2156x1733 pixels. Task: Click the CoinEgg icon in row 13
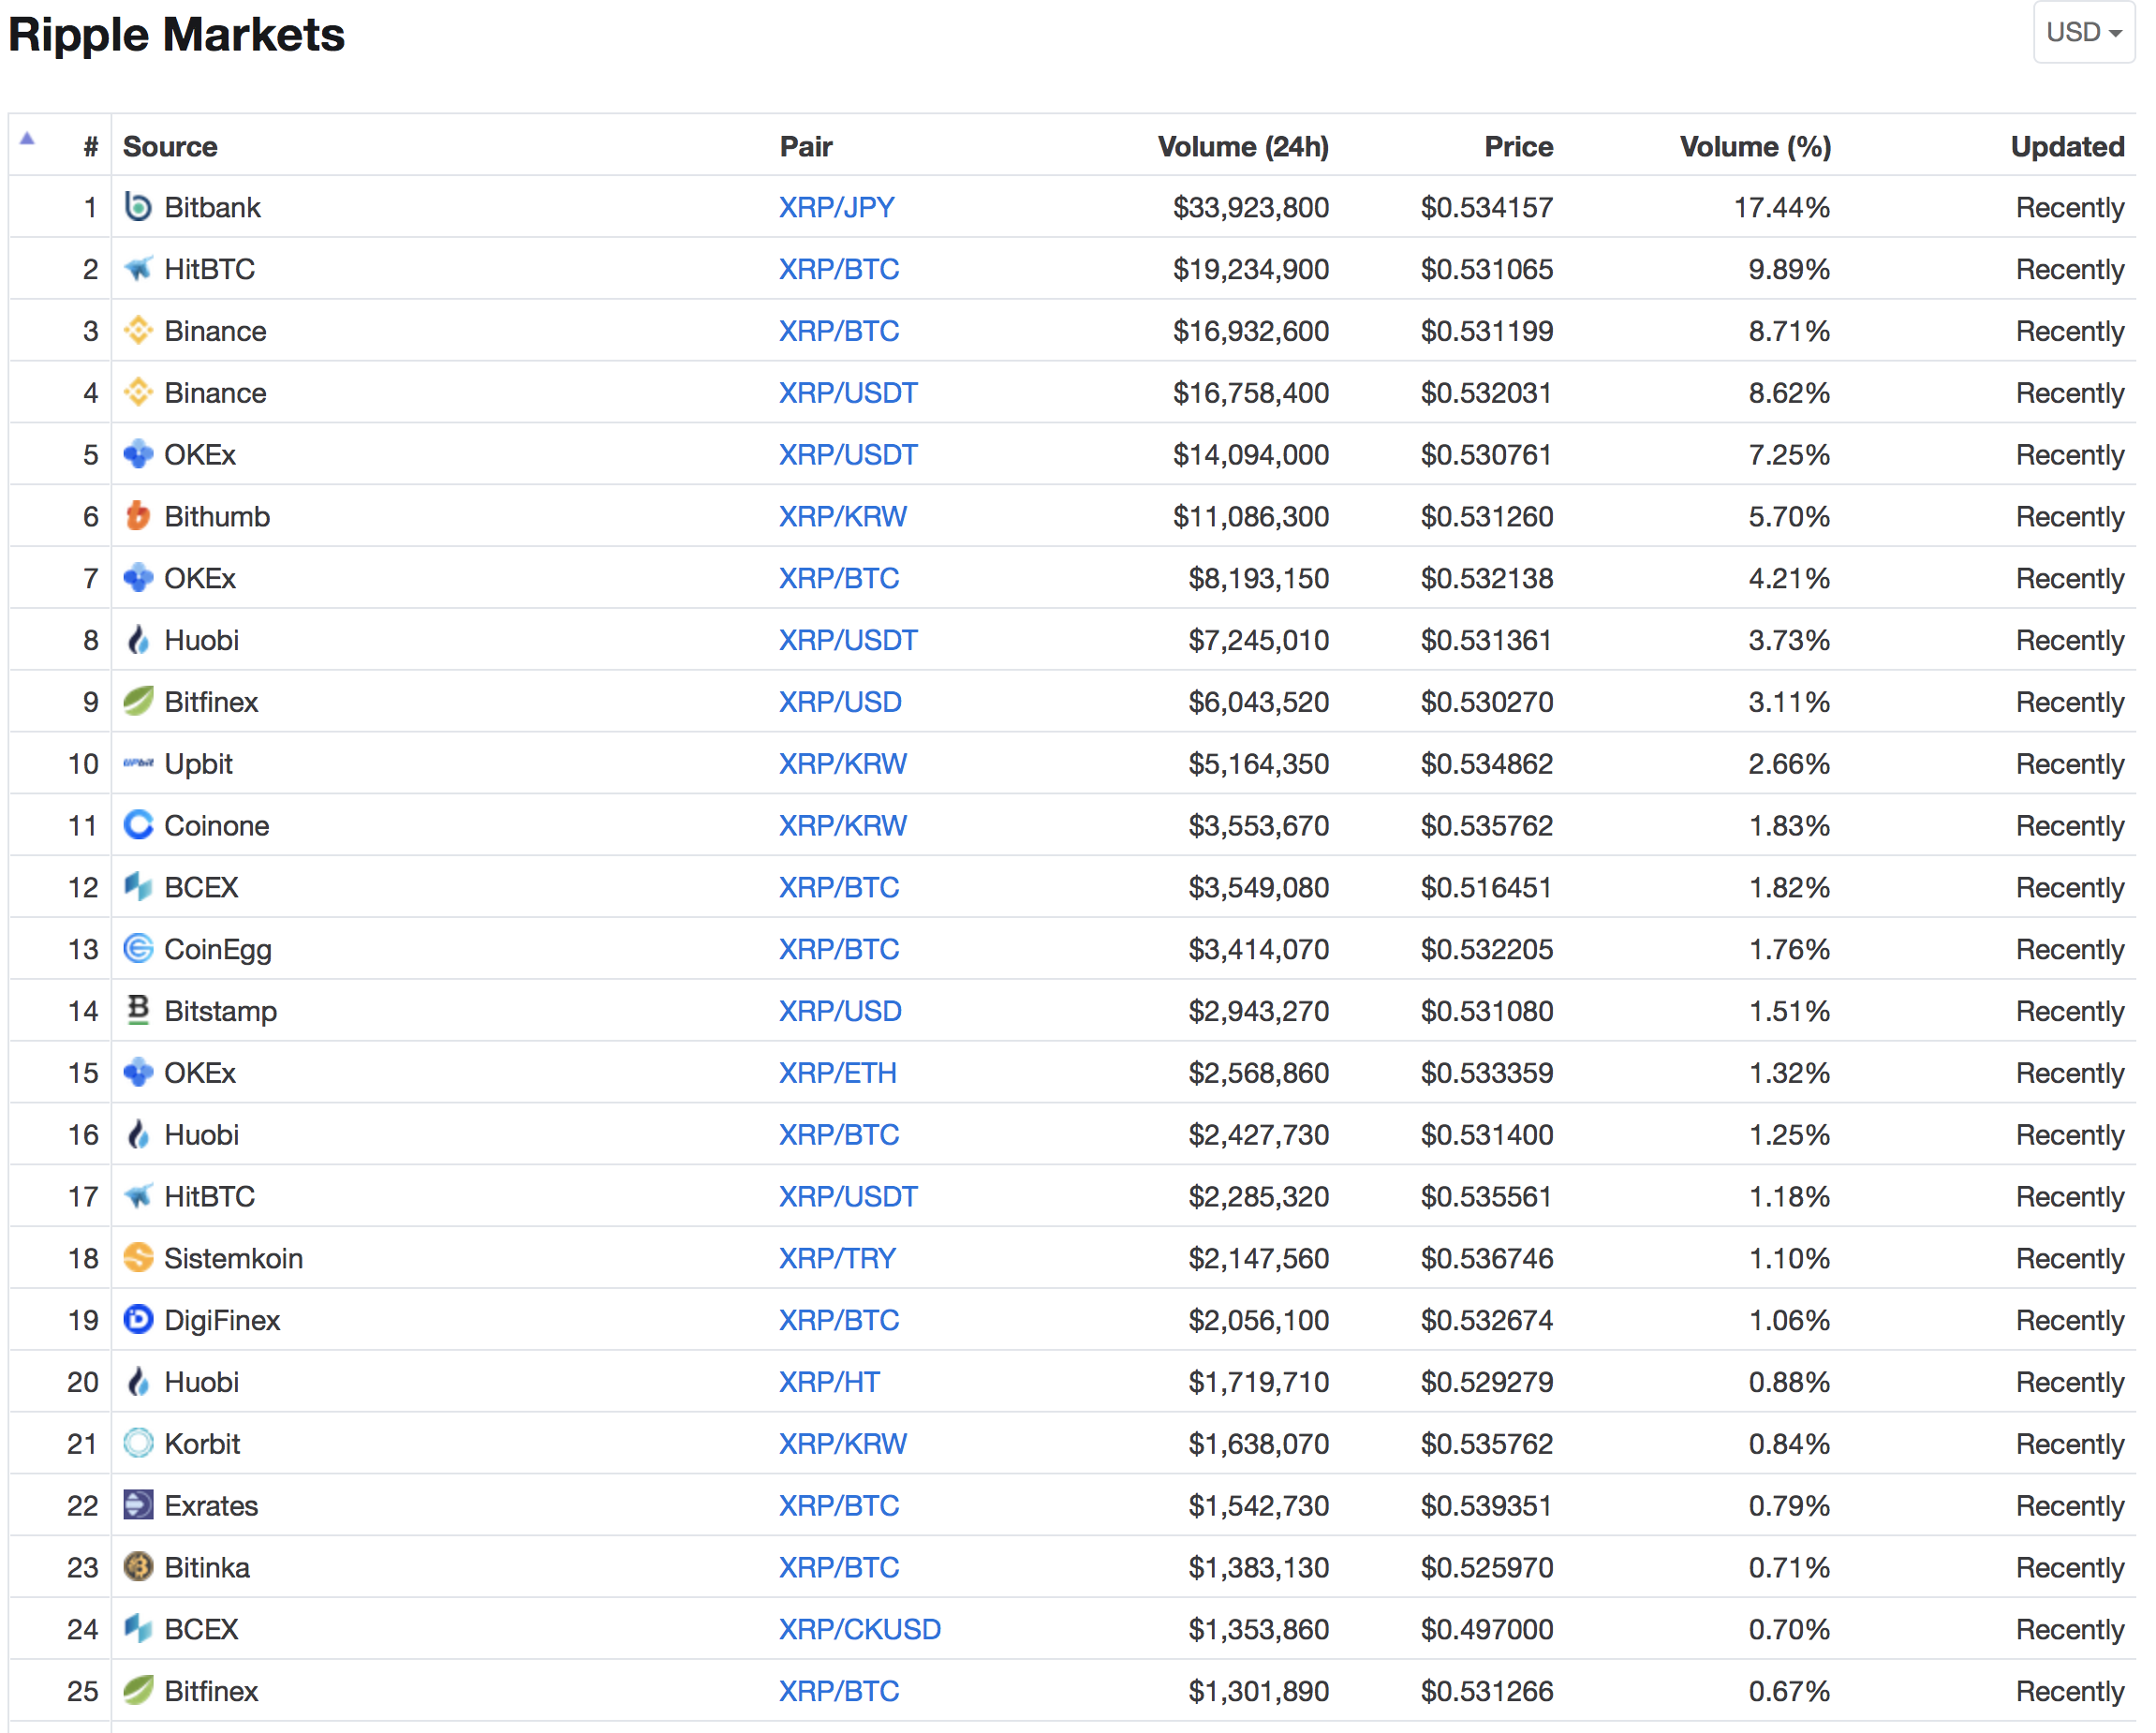[x=138, y=949]
